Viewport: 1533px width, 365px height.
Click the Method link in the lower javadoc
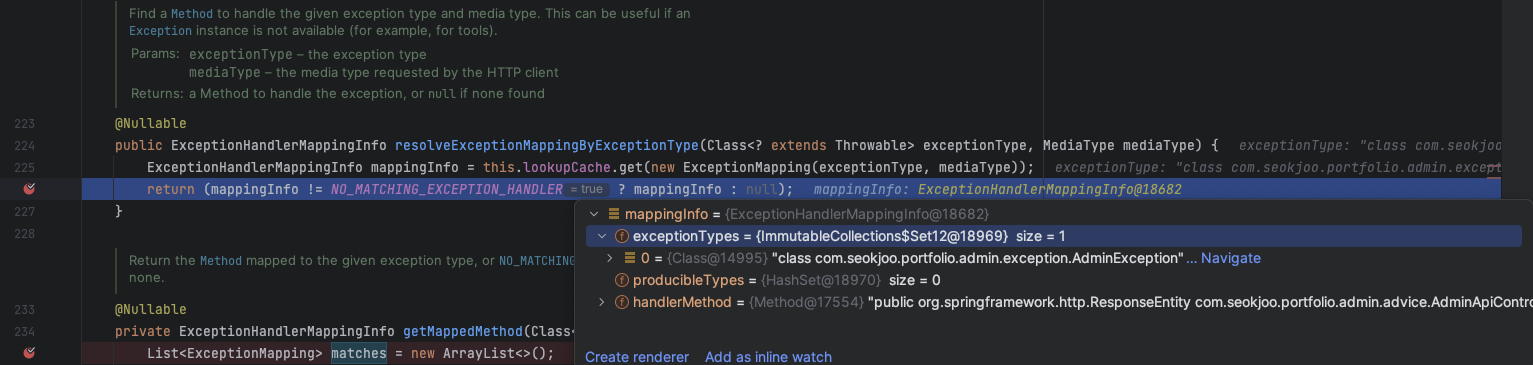click(x=220, y=260)
